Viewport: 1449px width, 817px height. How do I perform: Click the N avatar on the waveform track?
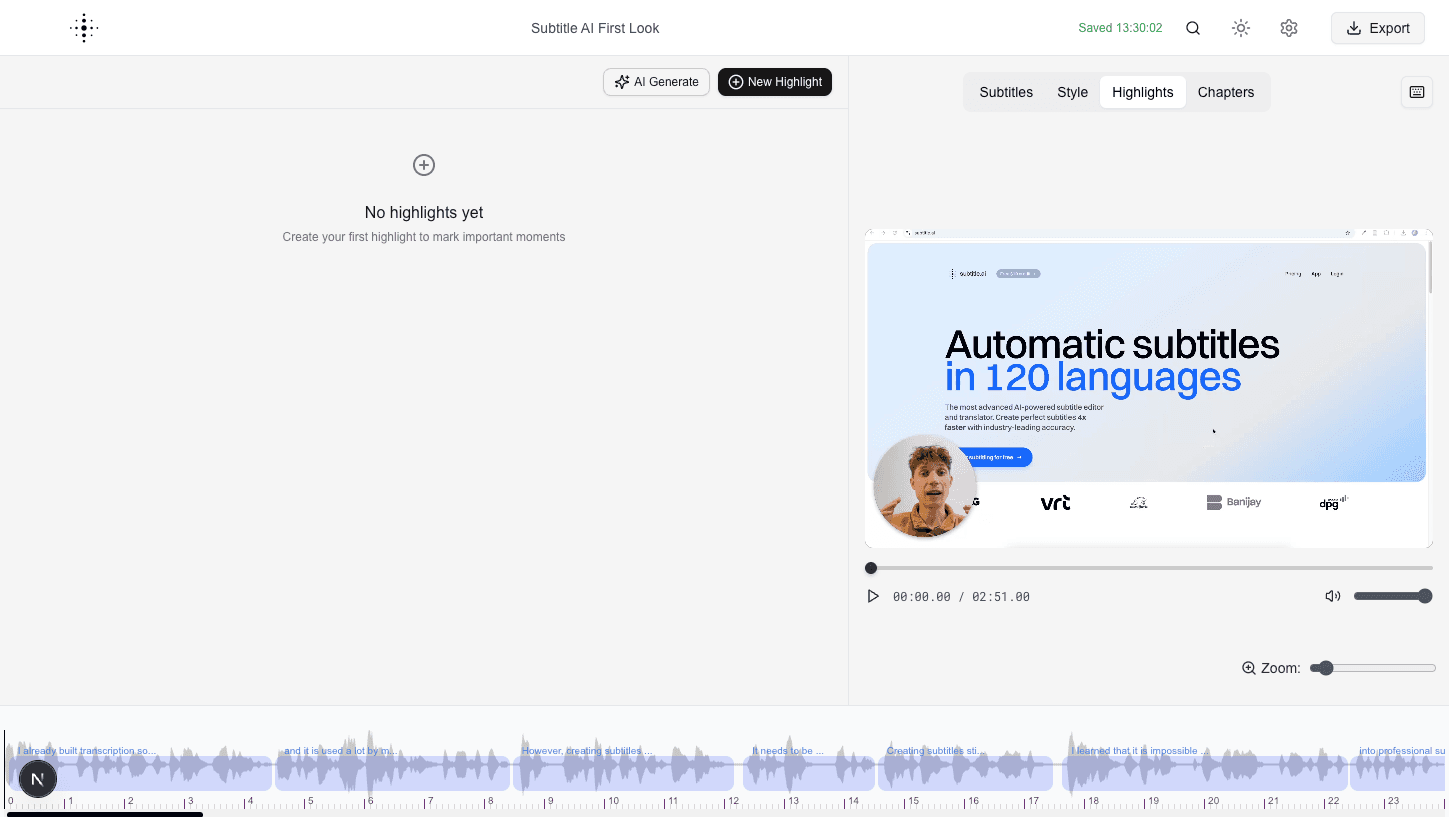pyautogui.click(x=37, y=778)
